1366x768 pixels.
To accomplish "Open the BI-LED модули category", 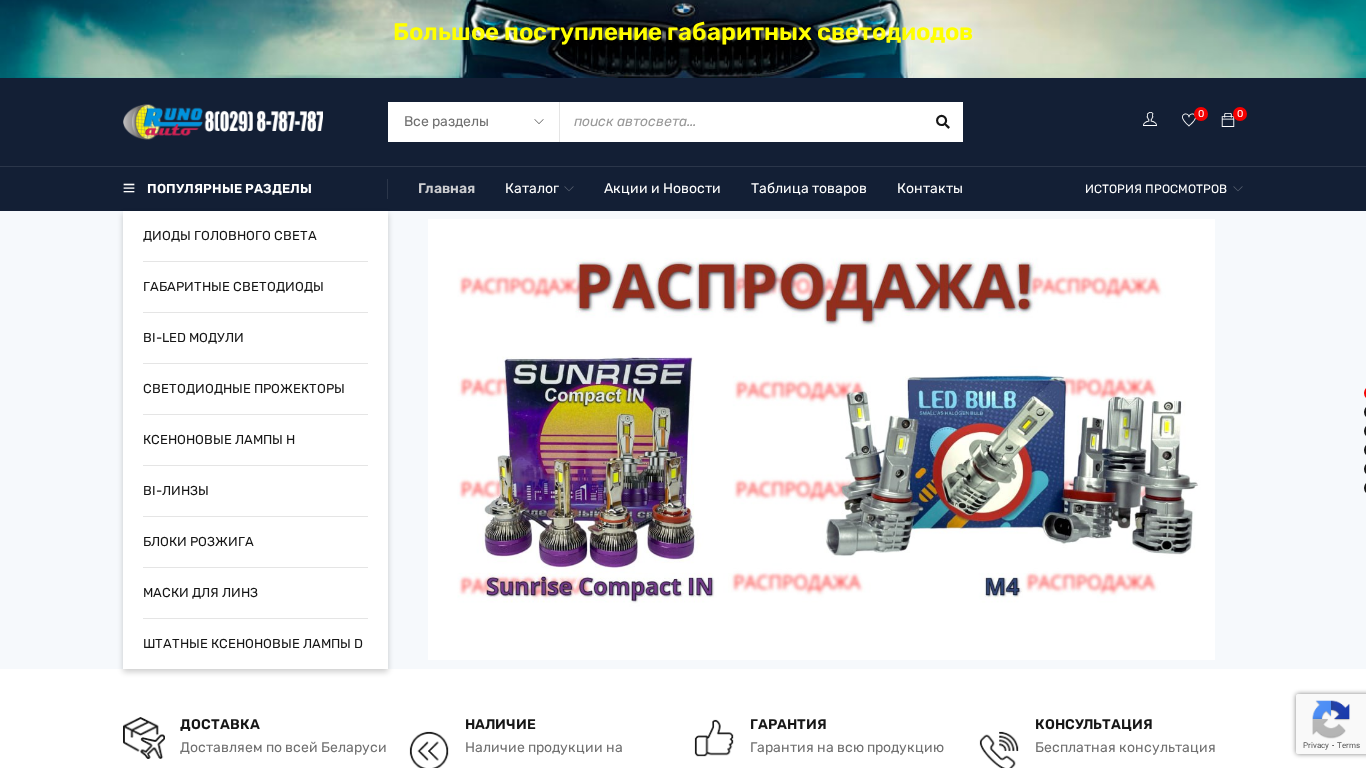I will (x=255, y=338).
